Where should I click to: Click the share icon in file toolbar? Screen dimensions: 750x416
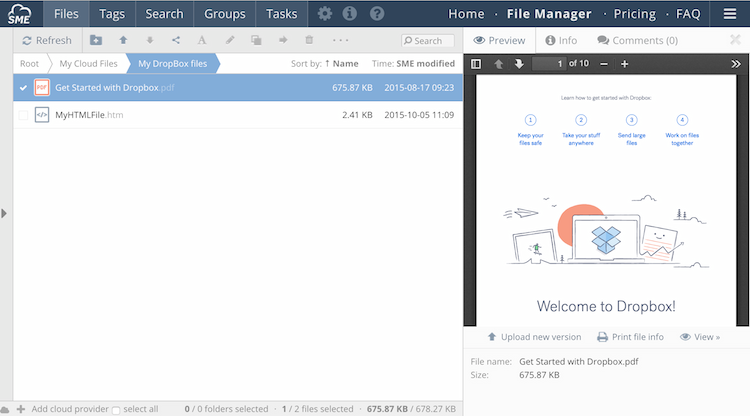(x=176, y=40)
